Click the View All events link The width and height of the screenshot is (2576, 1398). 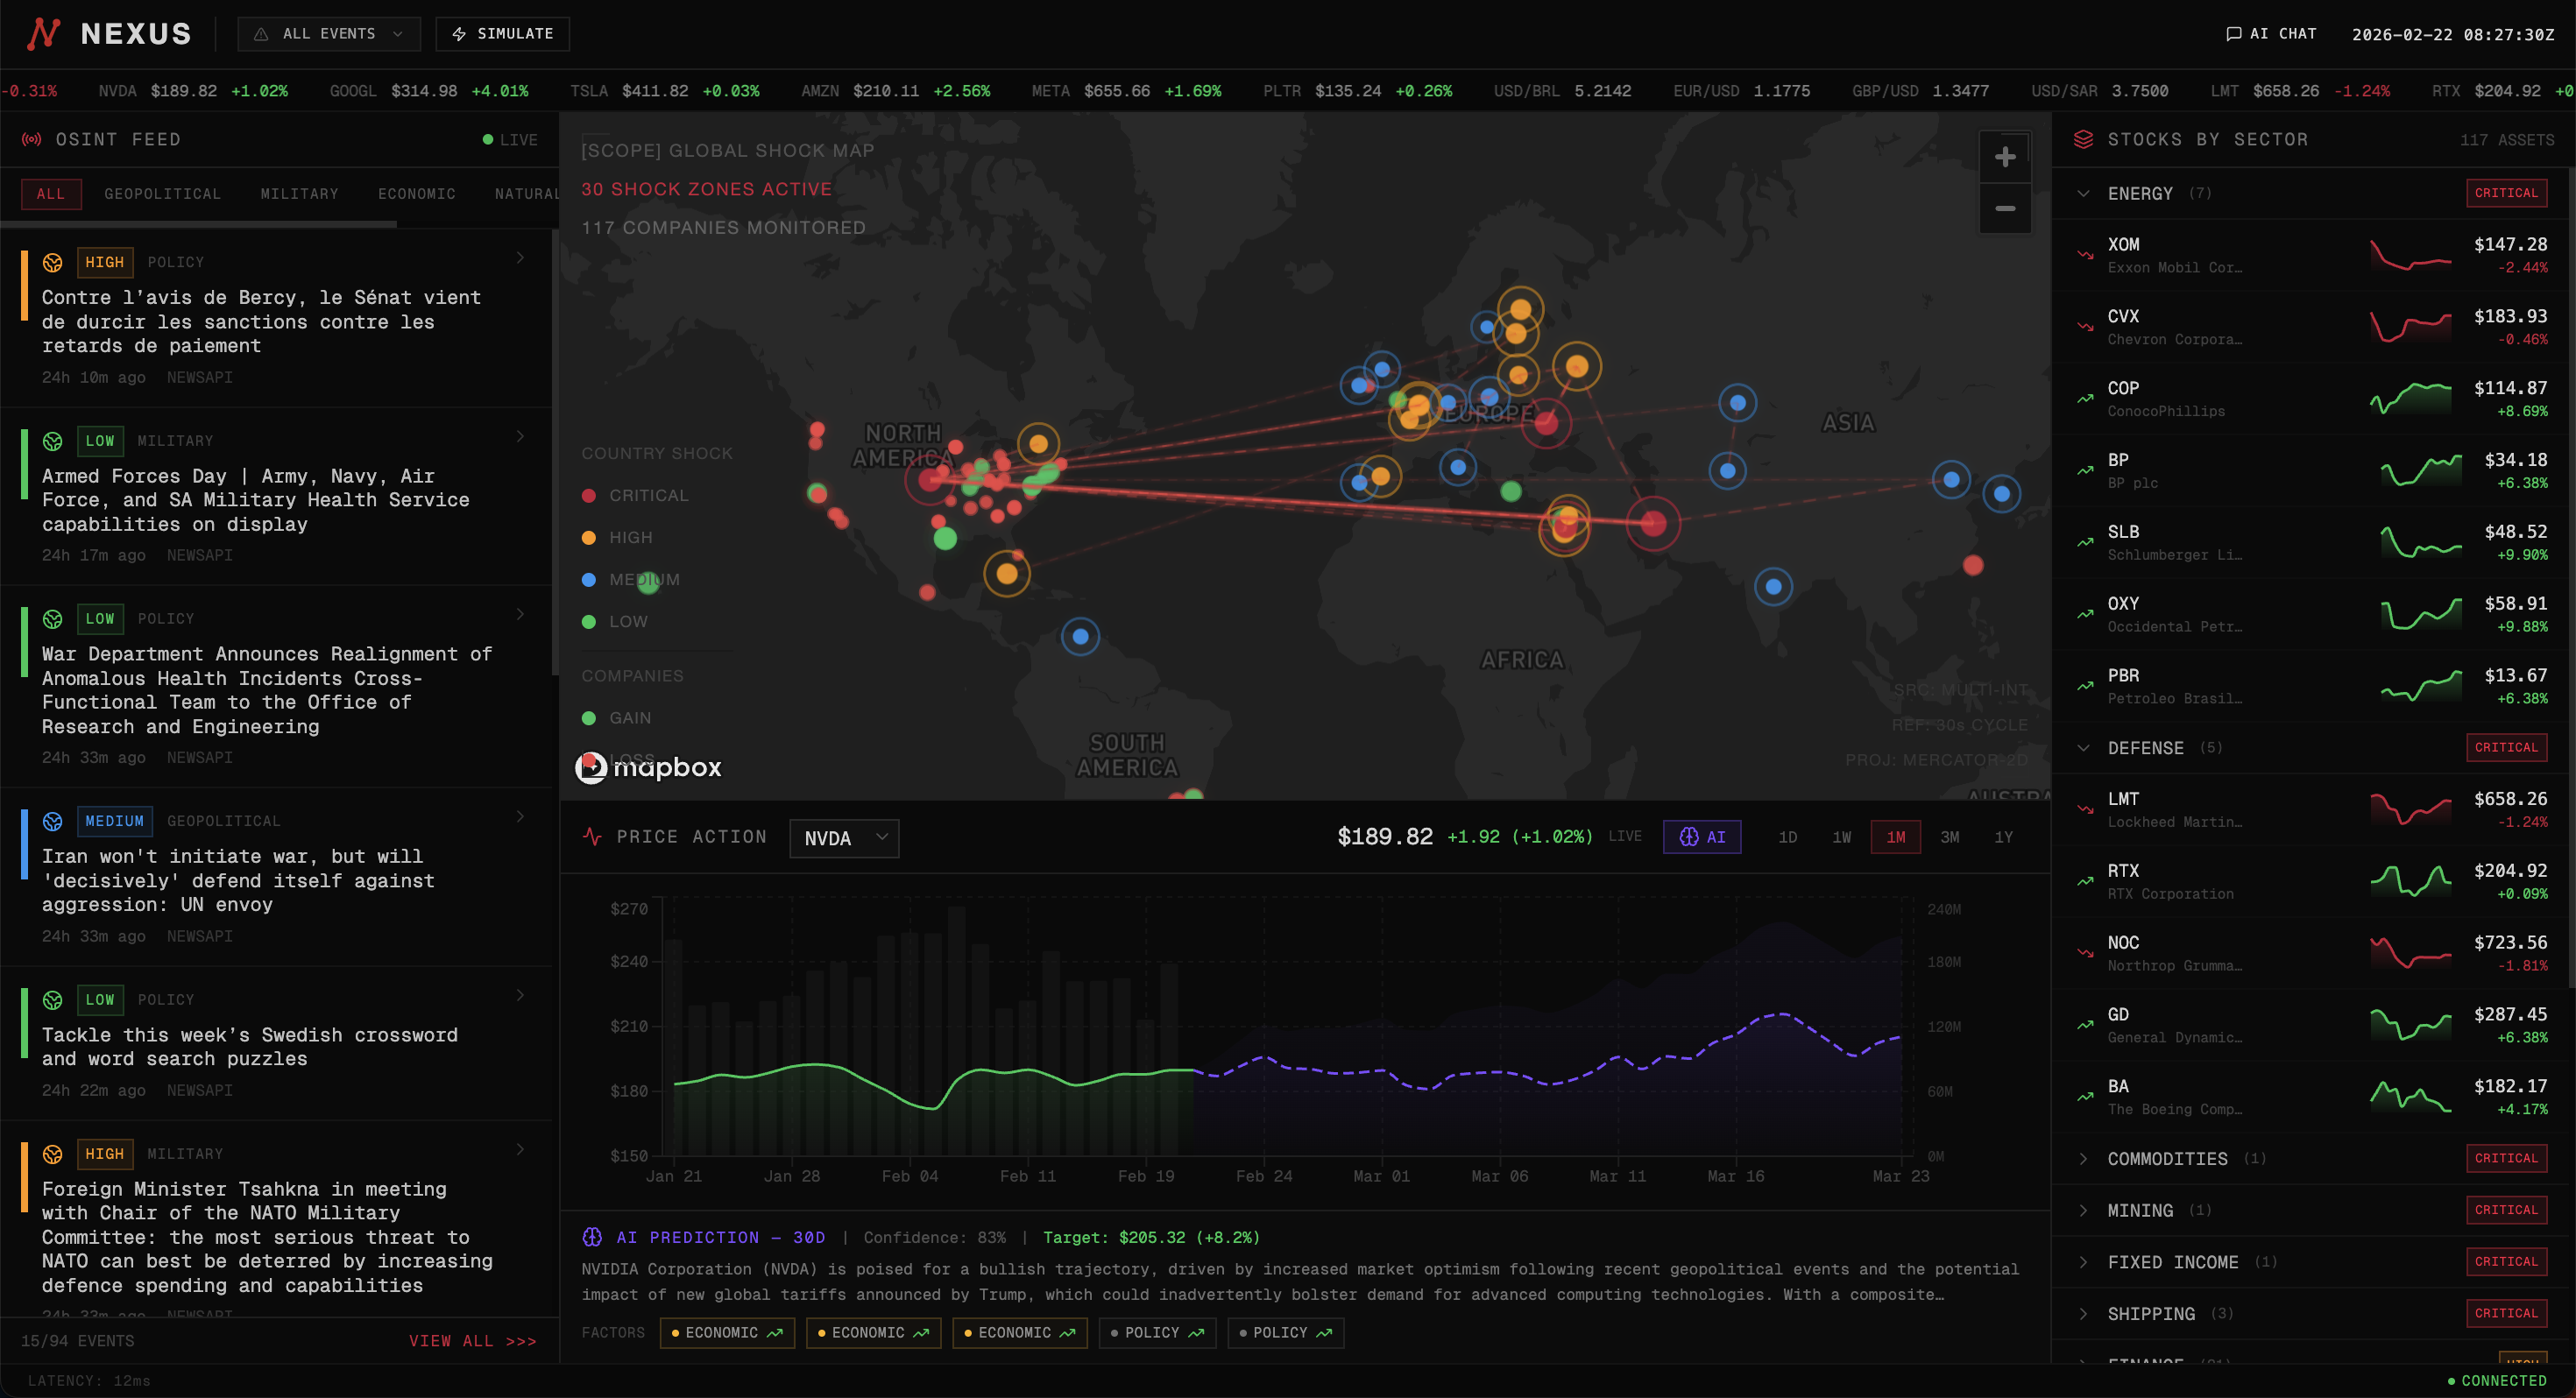coord(472,1341)
